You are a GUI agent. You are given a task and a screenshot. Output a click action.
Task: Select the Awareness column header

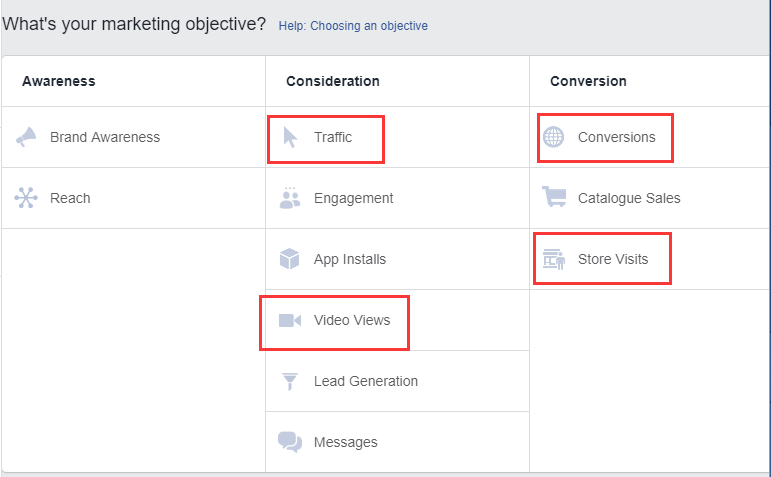[59, 81]
